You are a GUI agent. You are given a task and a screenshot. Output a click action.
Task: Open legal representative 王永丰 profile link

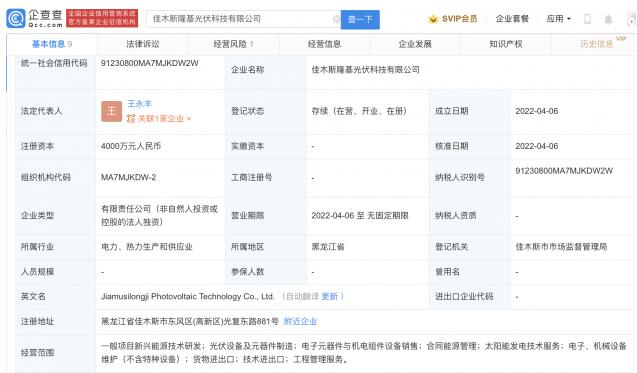tap(139, 104)
